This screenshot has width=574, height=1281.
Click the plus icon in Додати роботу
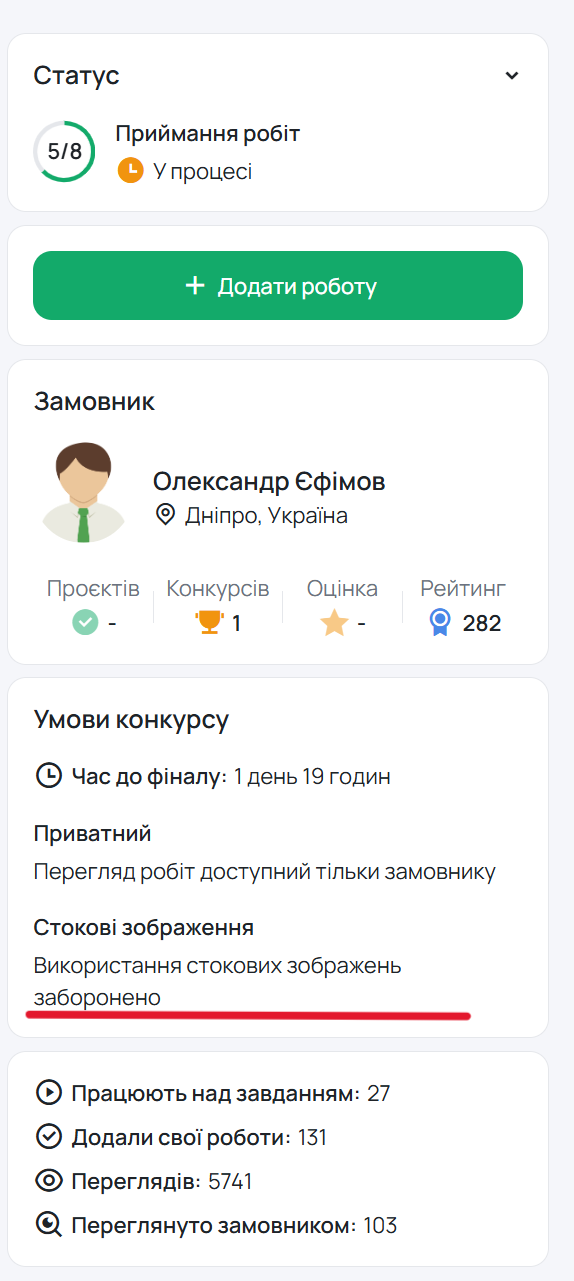coord(195,287)
